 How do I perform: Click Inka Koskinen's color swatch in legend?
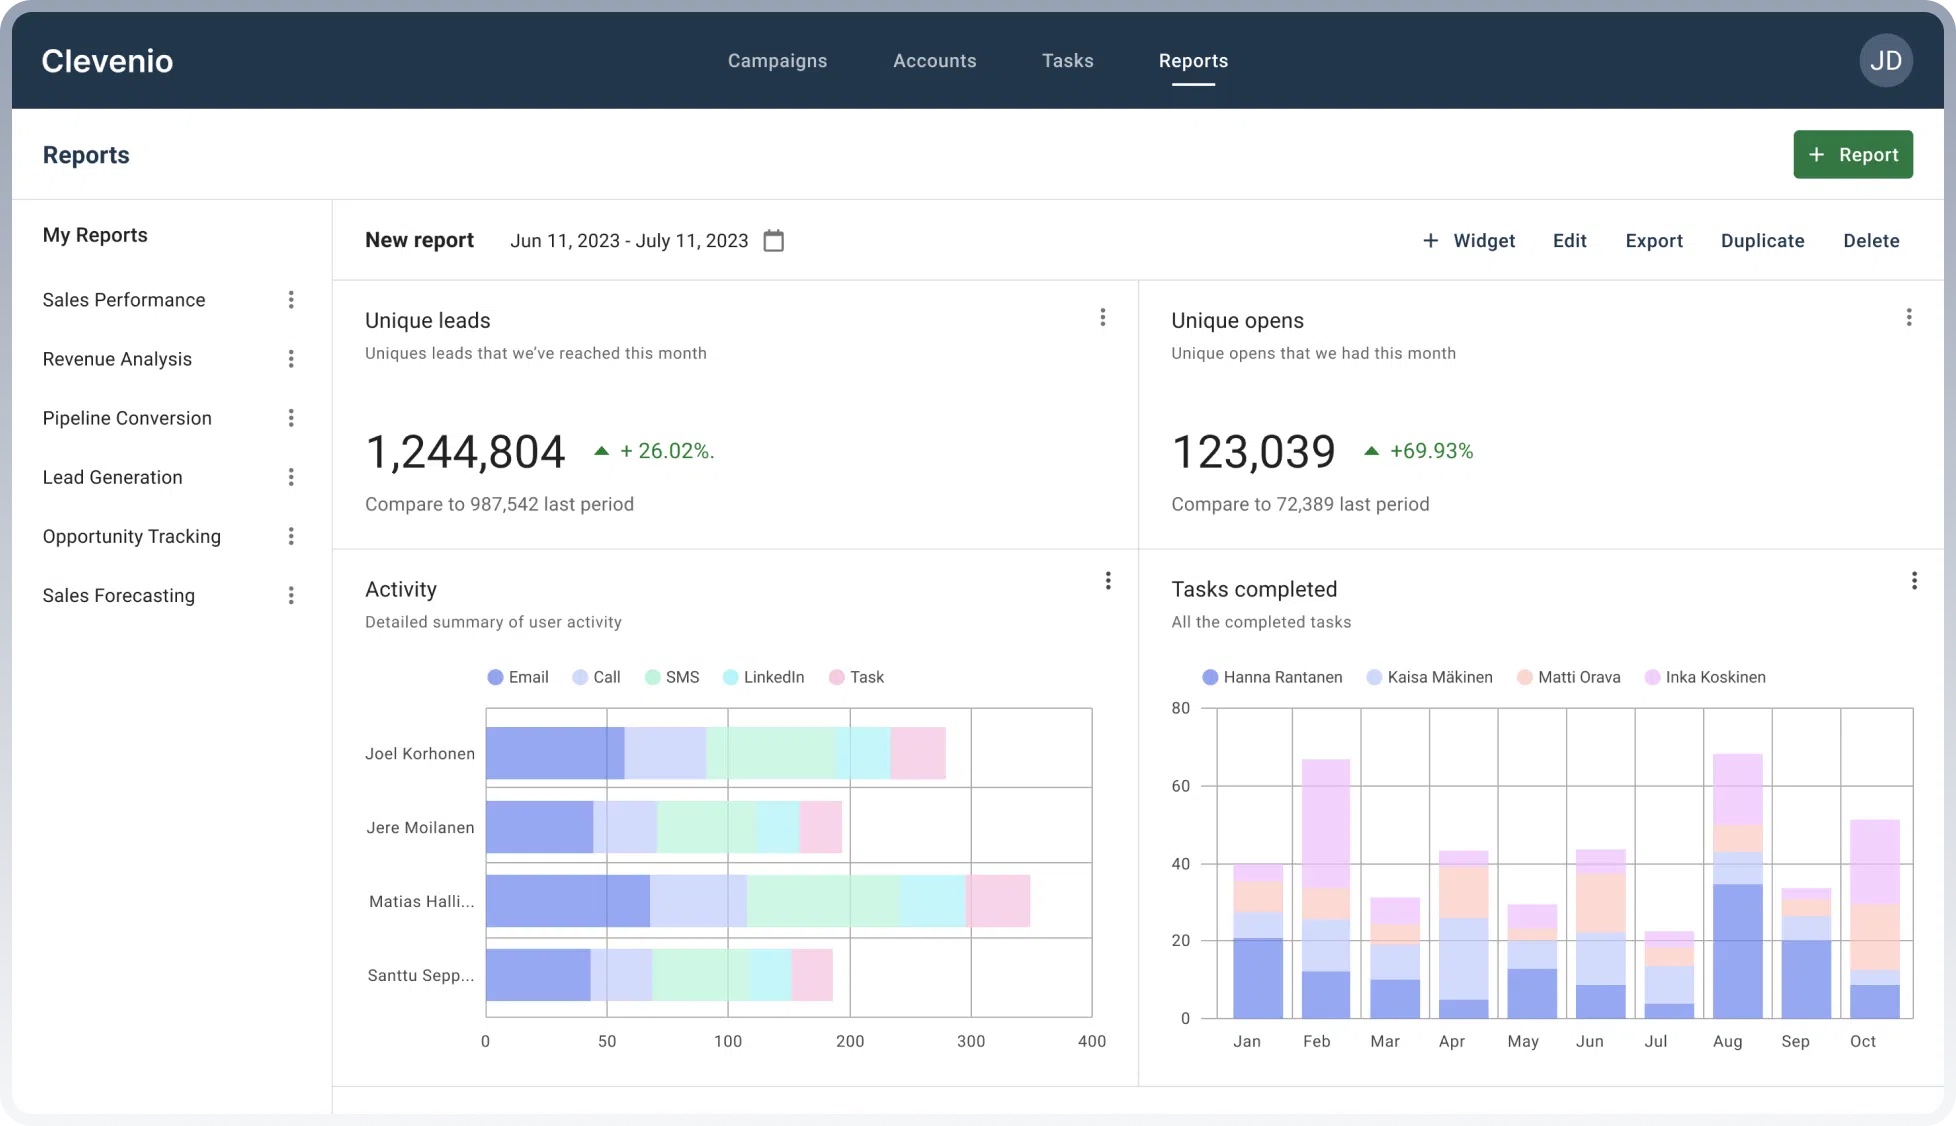tap(1652, 677)
